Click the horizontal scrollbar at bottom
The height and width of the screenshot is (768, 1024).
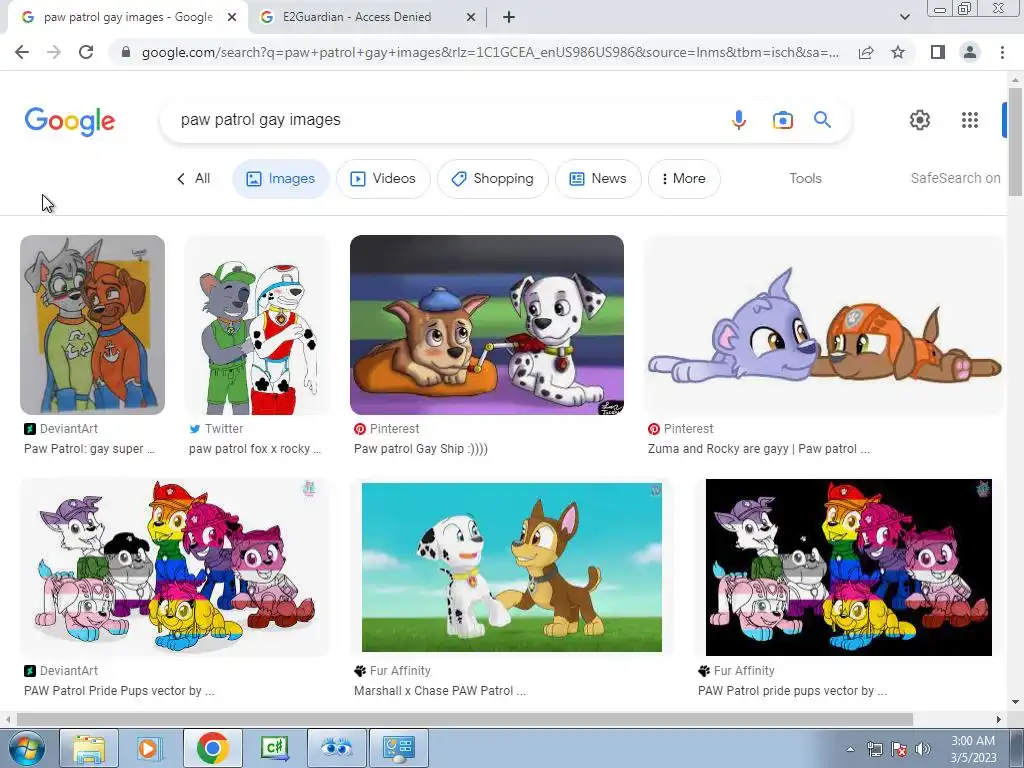[464, 719]
